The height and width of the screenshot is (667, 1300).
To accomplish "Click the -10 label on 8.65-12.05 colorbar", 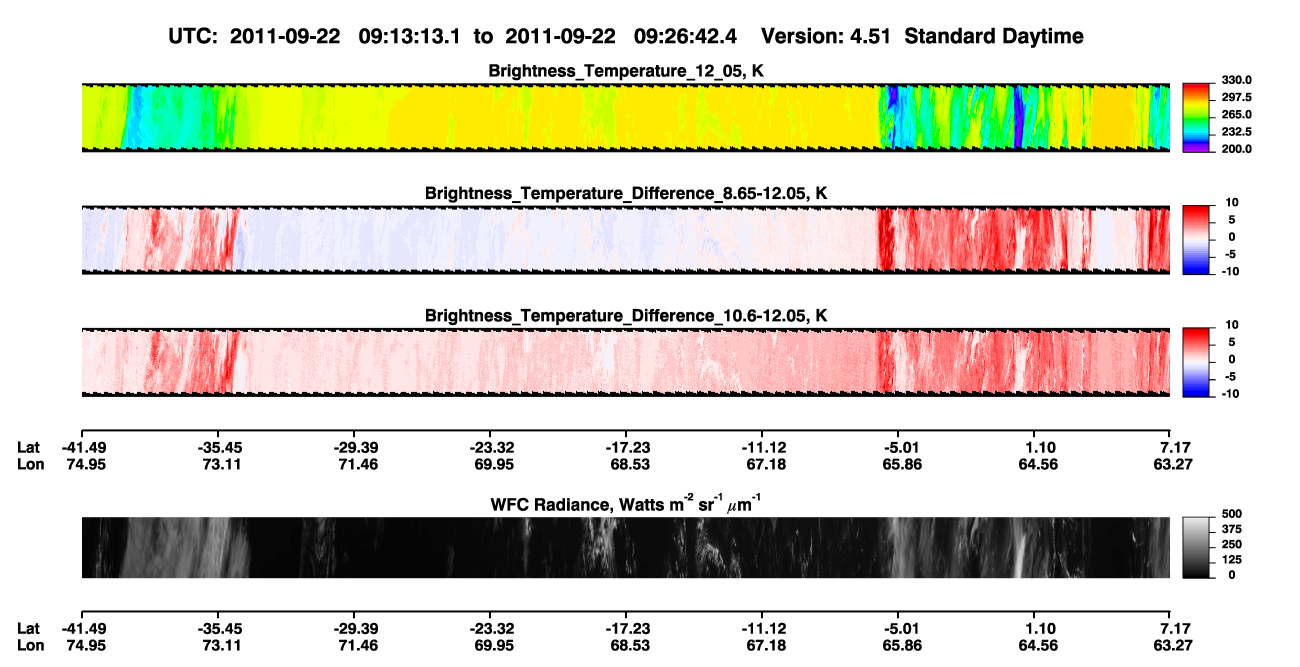I will click(x=1232, y=272).
